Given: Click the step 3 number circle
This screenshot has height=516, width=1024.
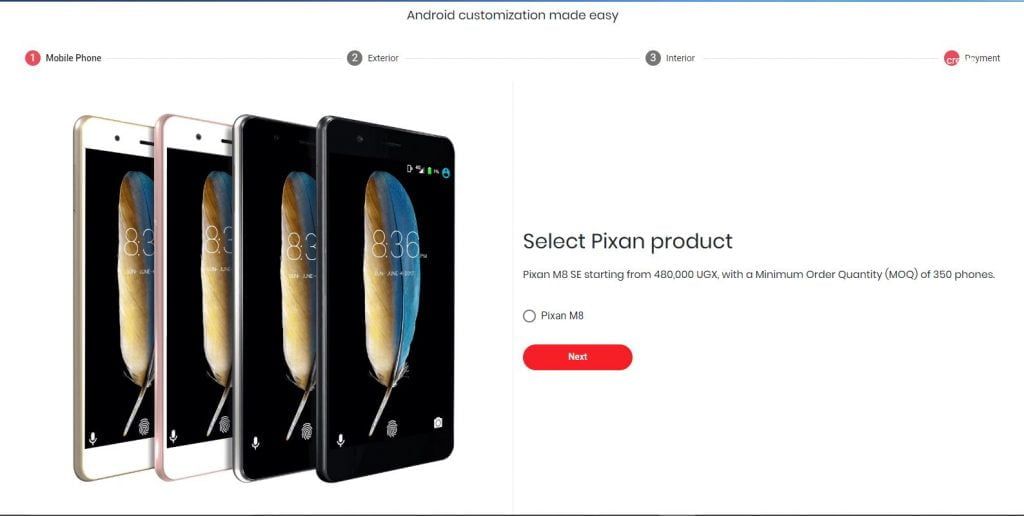Looking at the screenshot, I should [x=653, y=58].
